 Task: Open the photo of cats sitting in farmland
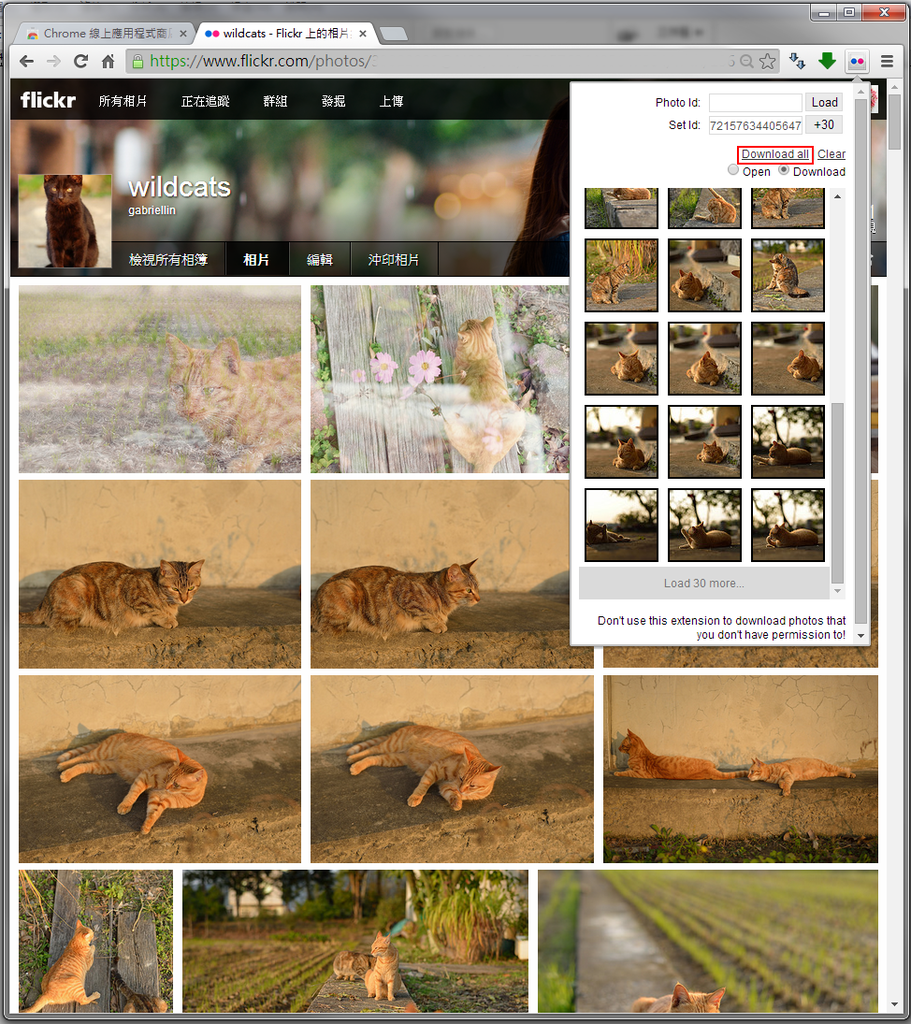[x=355, y=940]
